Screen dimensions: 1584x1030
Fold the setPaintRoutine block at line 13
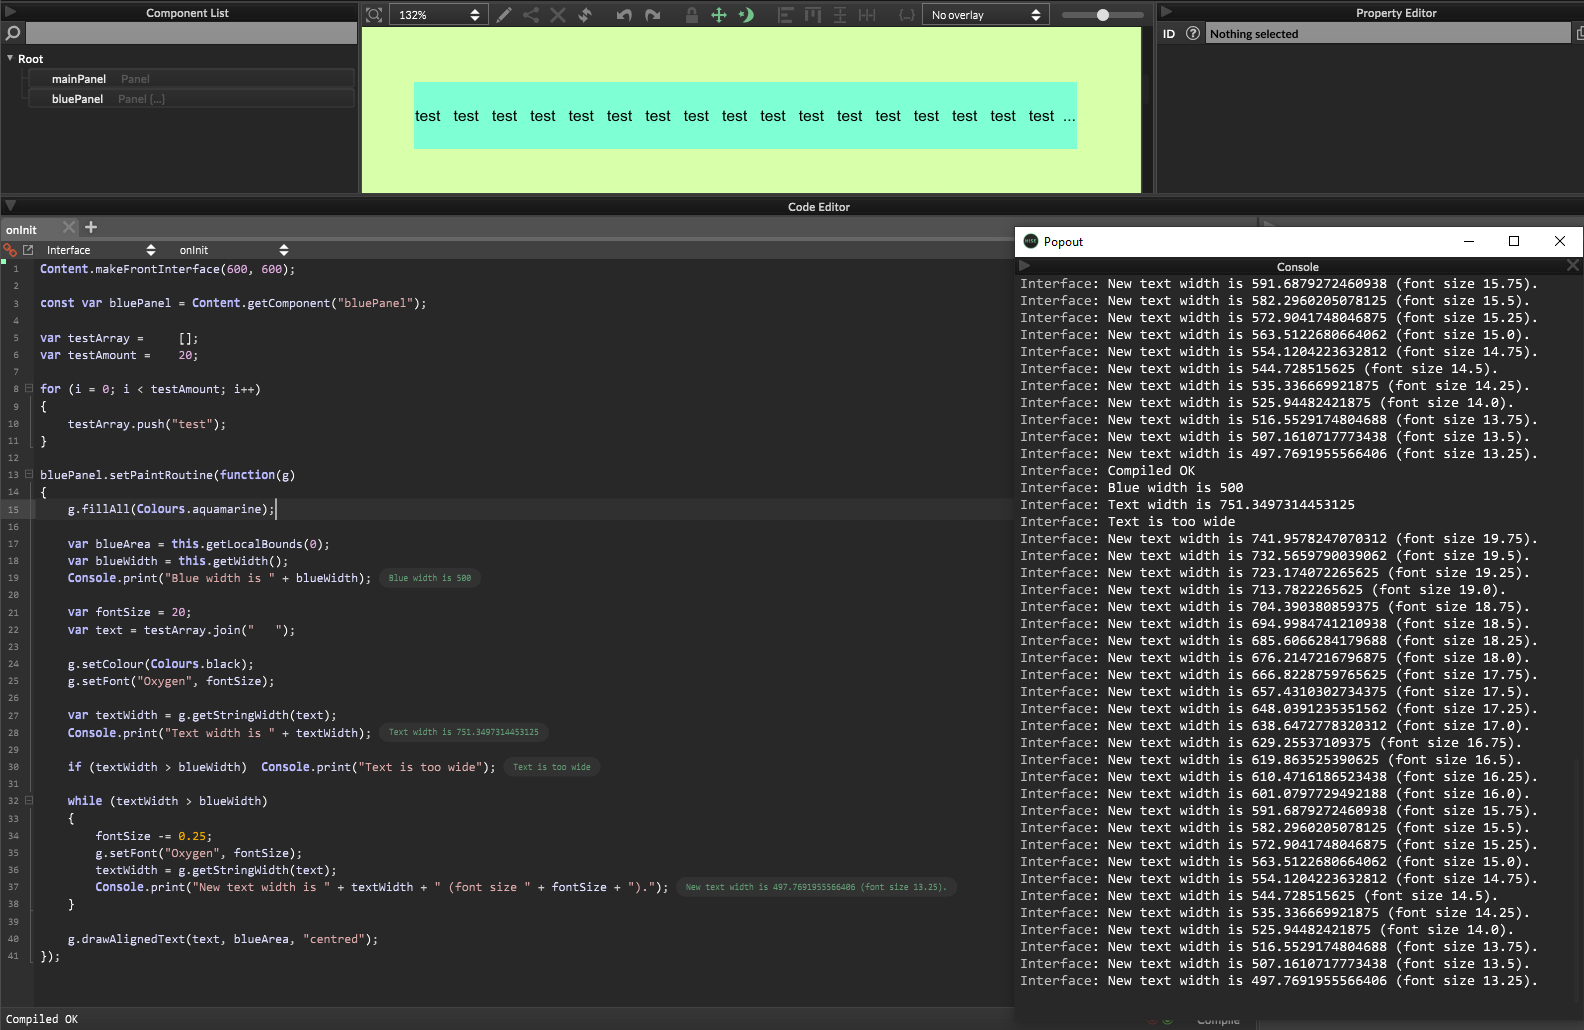pyautogui.click(x=29, y=475)
